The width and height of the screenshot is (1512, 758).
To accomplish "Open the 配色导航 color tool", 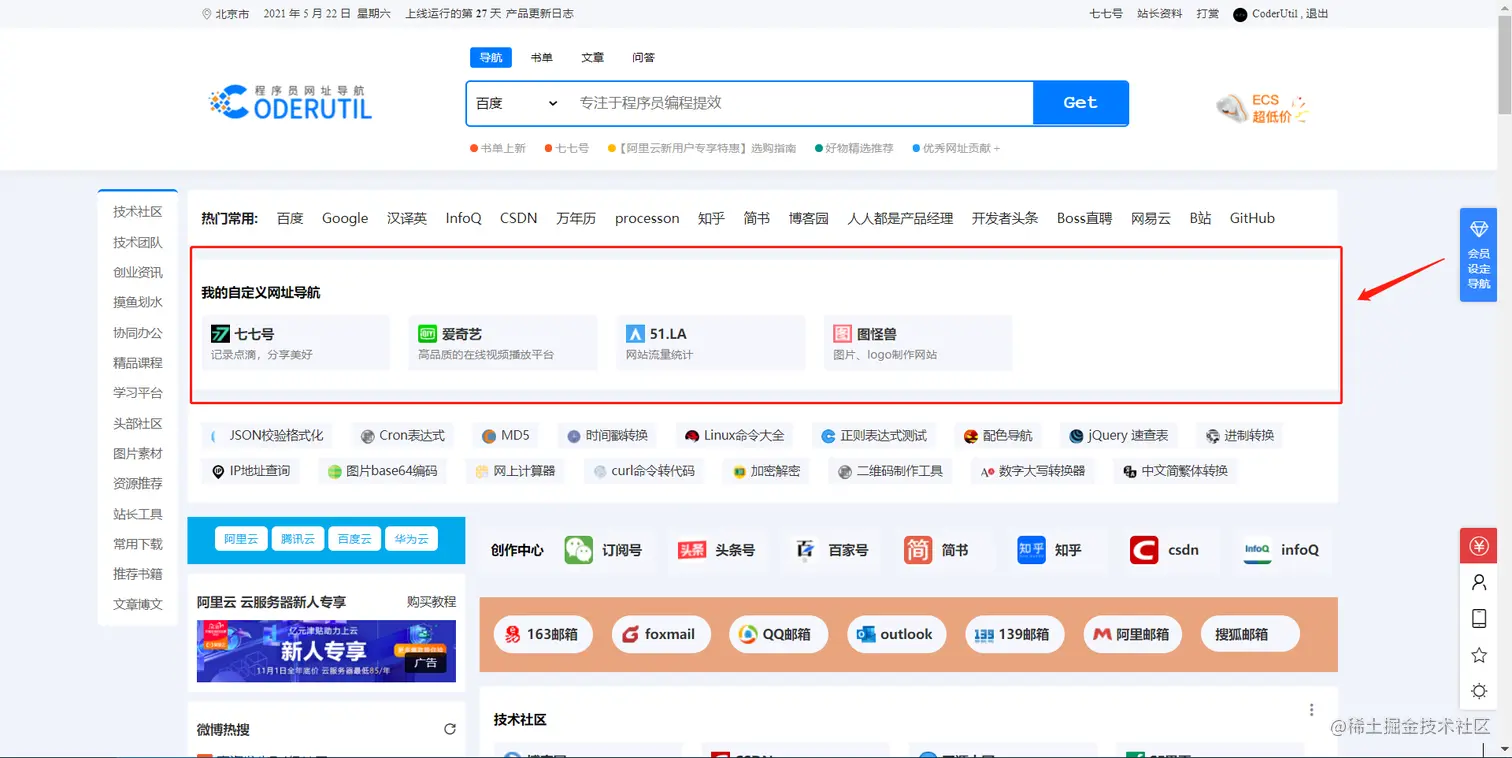I will pos(998,436).
